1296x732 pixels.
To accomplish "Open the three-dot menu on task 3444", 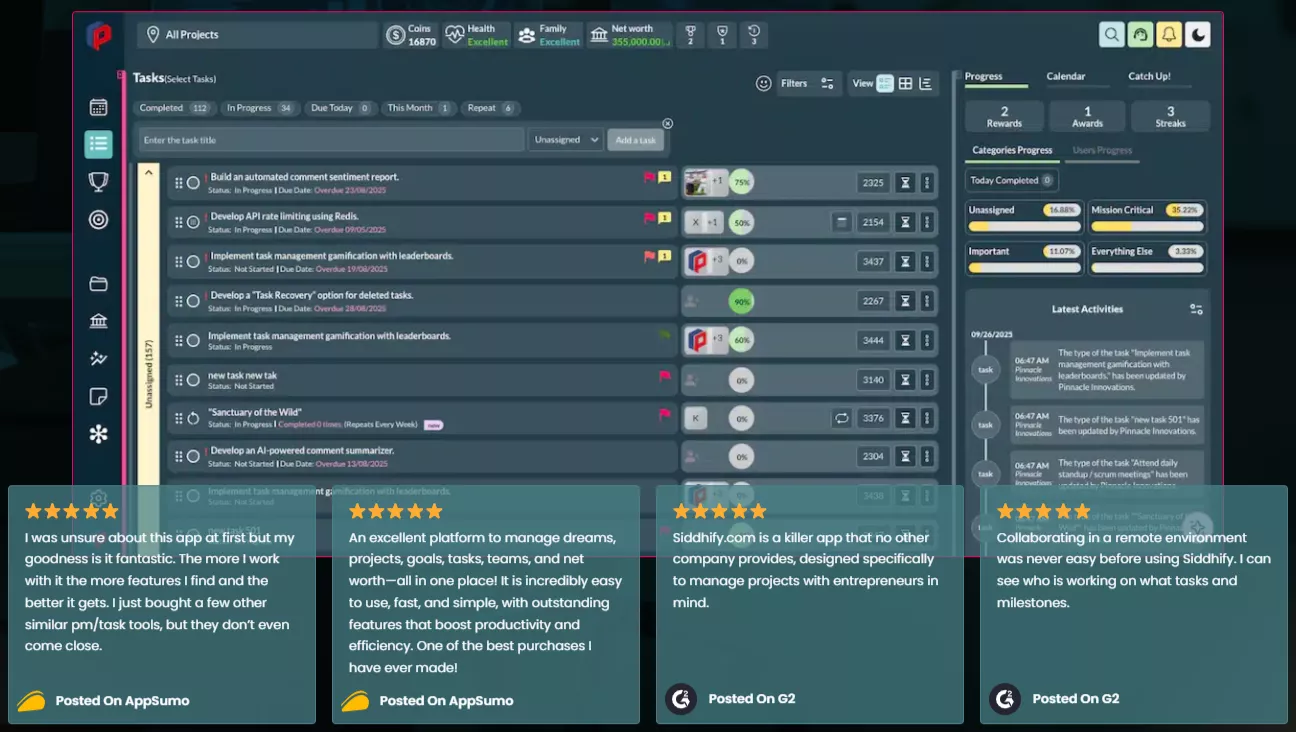I will coord(927,341).
